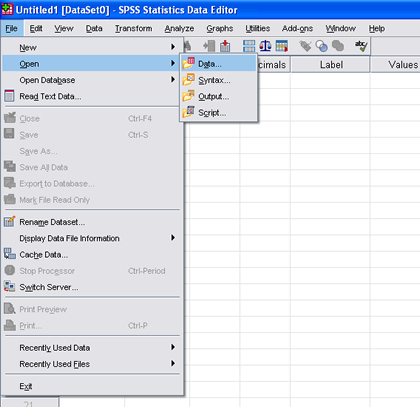The image size is (420, 407).
Task: Click the Split File toolbar icon
Action: coord(249,46)
